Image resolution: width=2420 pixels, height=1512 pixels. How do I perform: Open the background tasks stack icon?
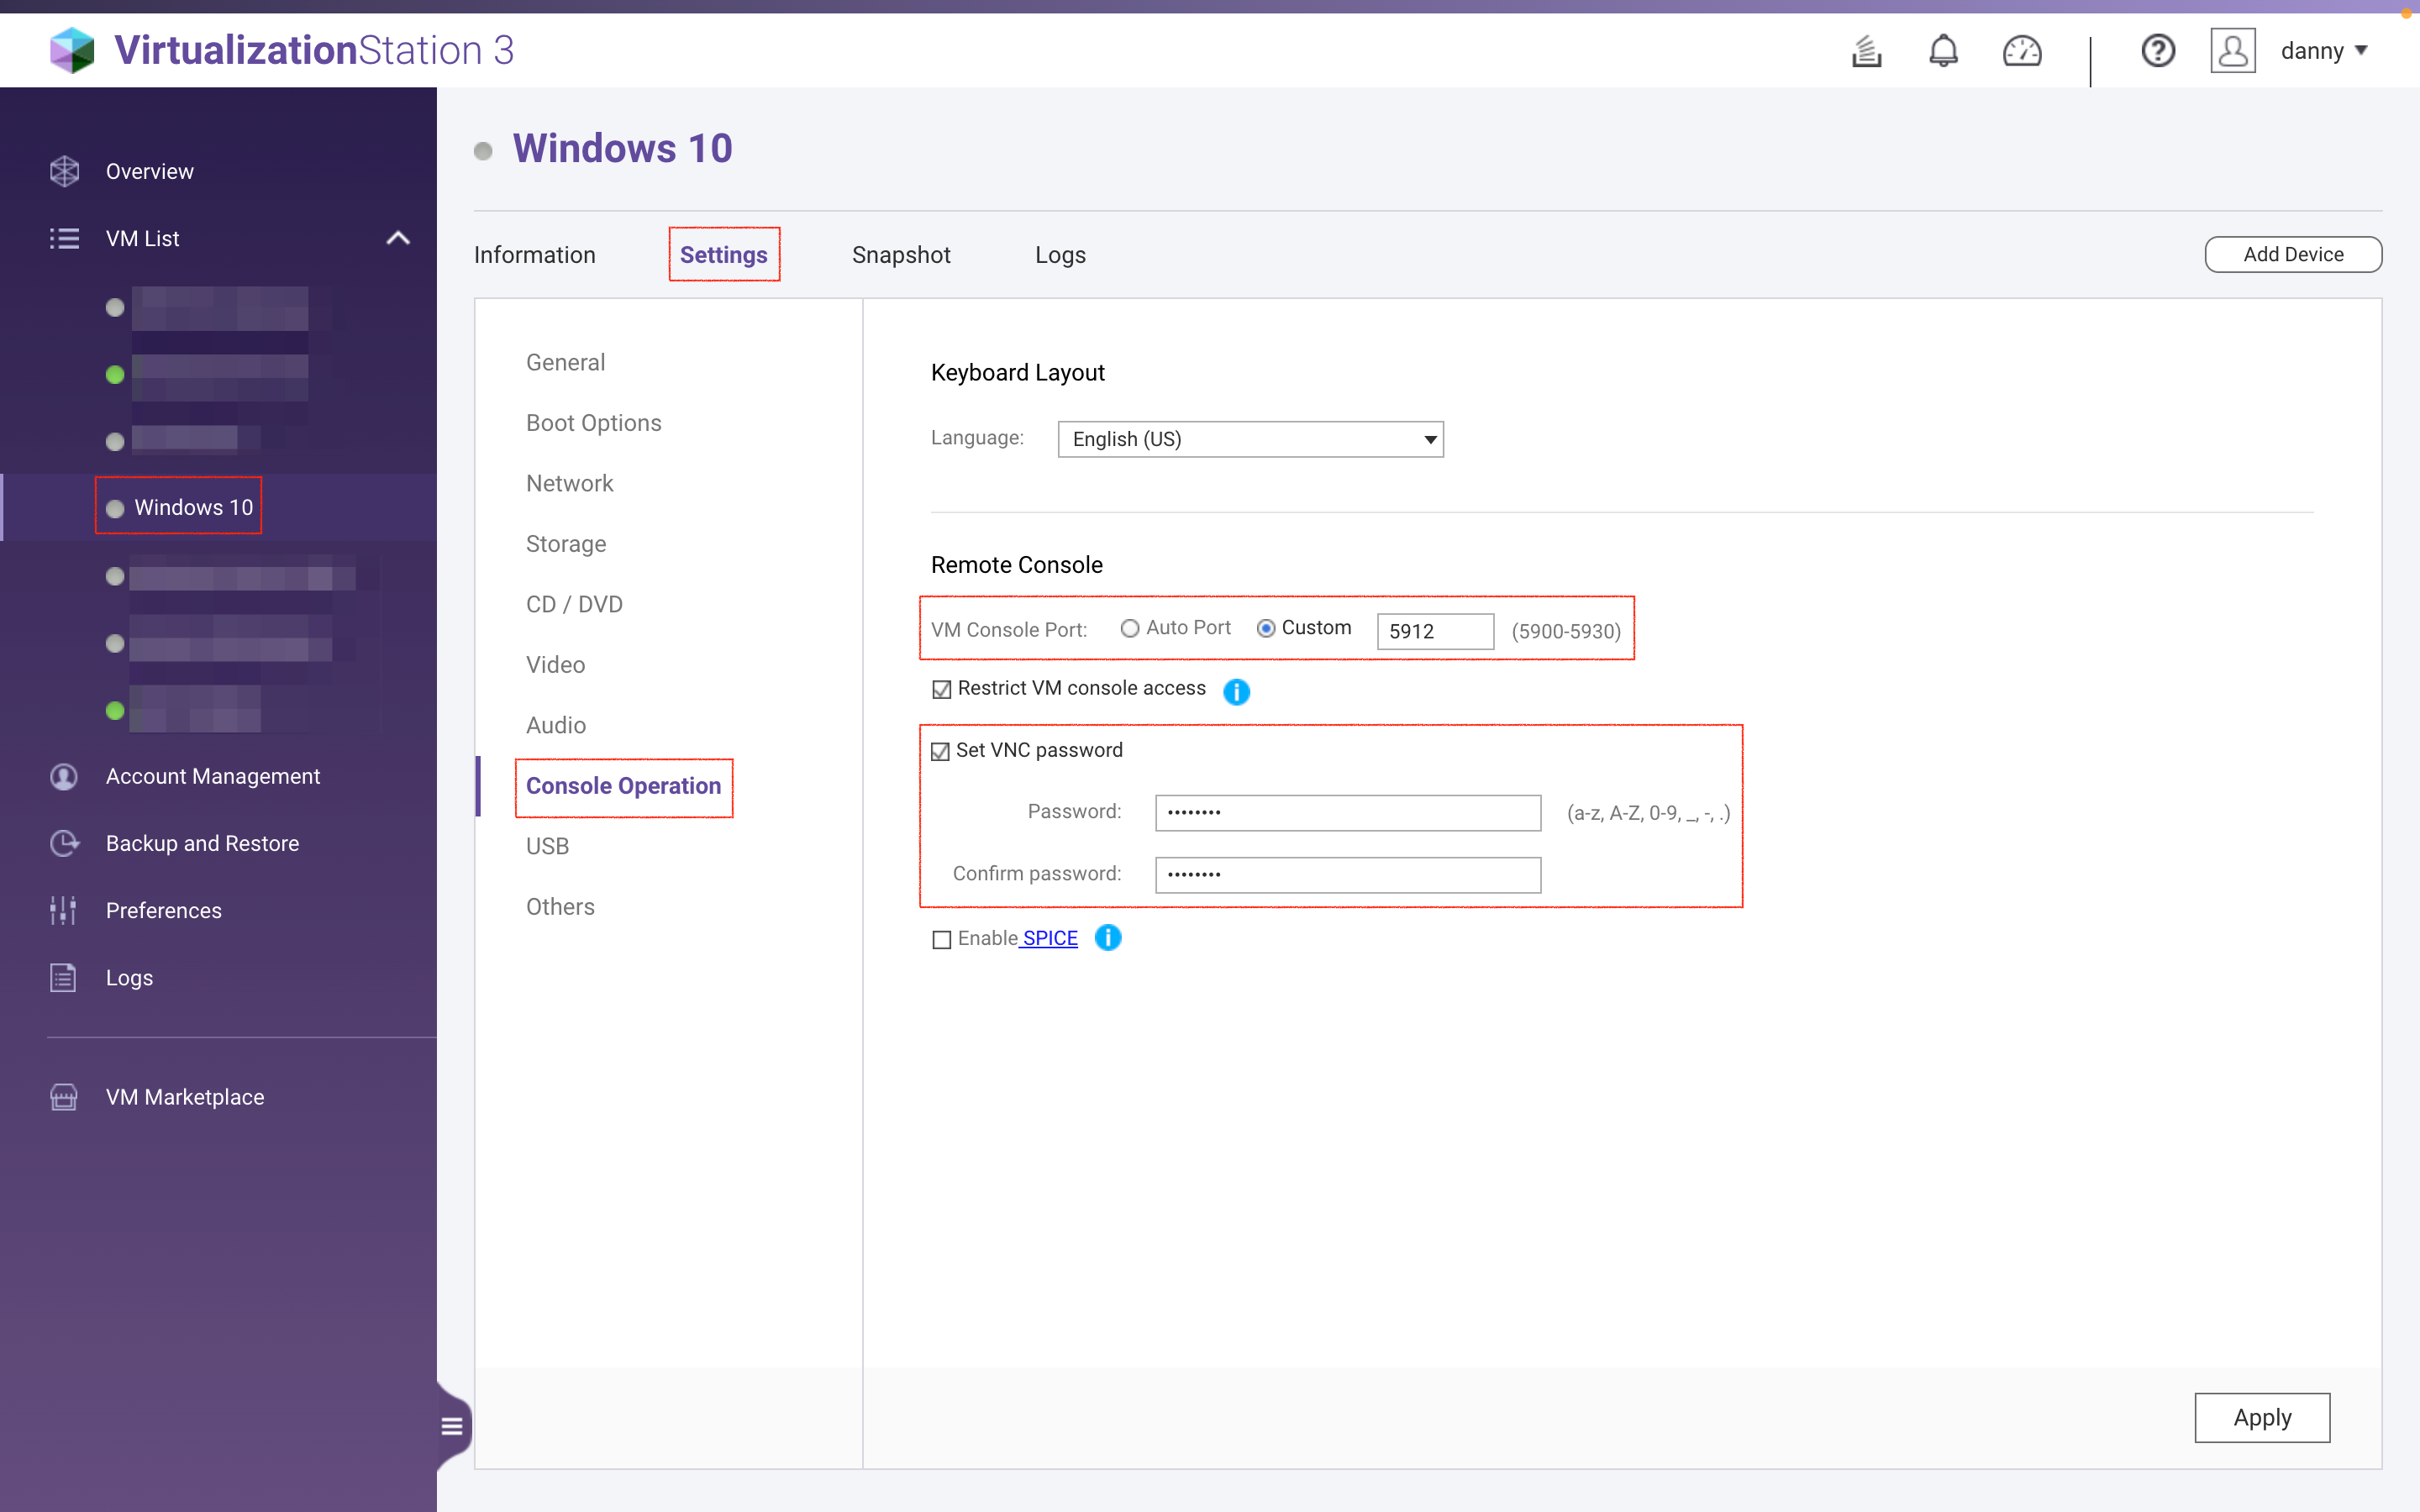1866,50
